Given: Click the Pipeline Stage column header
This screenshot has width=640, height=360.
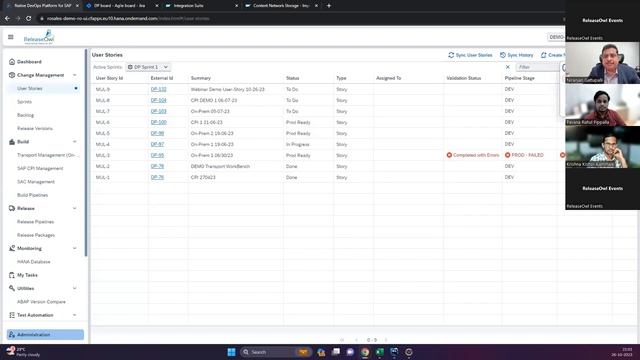Looking at the screenshot, I should (x=520, y=78).
